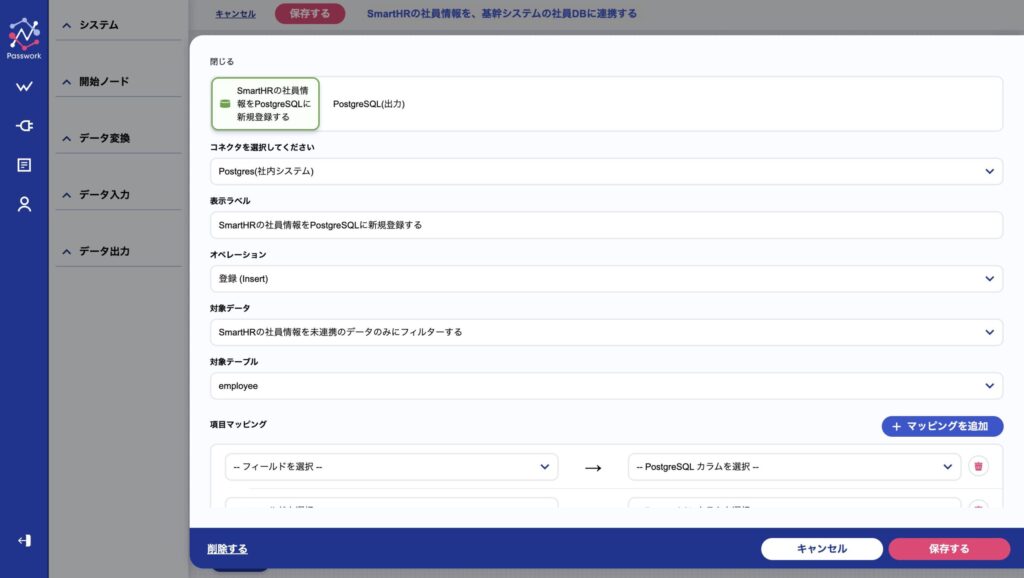1024x578 pixels.
Task: Select the SmartHR PostgreSQL node card
Action: [265, 104]
